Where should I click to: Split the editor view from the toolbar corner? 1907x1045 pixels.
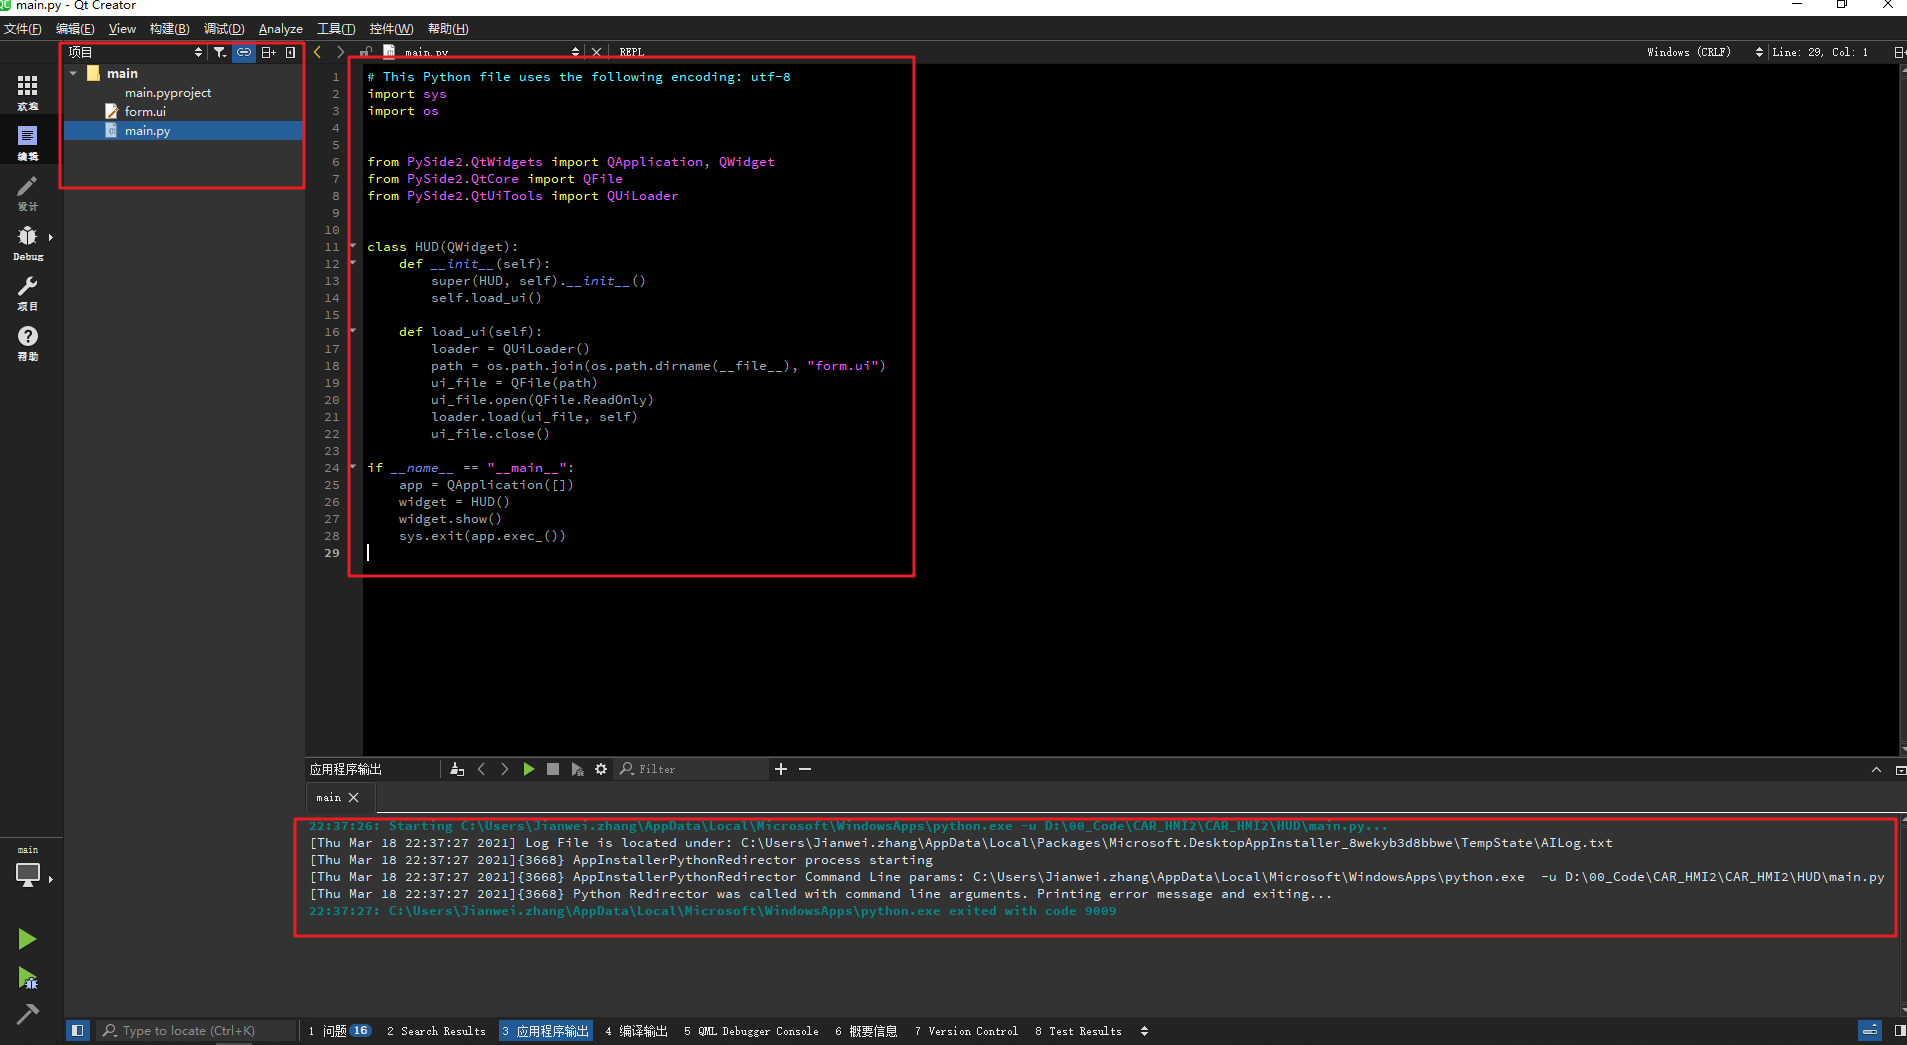[x=1899, y=52]
